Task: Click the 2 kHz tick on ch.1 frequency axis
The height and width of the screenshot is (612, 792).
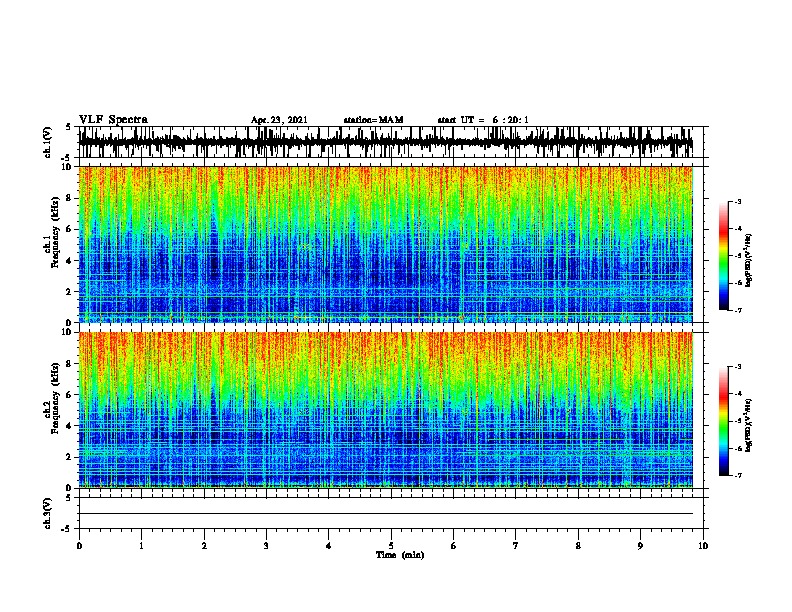Action: [x=70, y=292]
